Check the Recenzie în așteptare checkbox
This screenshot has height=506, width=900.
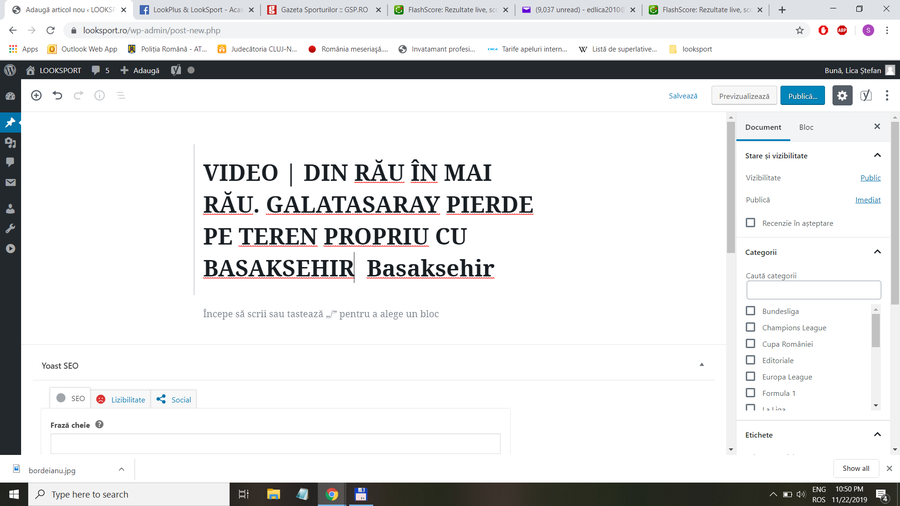tap(751, 223)
